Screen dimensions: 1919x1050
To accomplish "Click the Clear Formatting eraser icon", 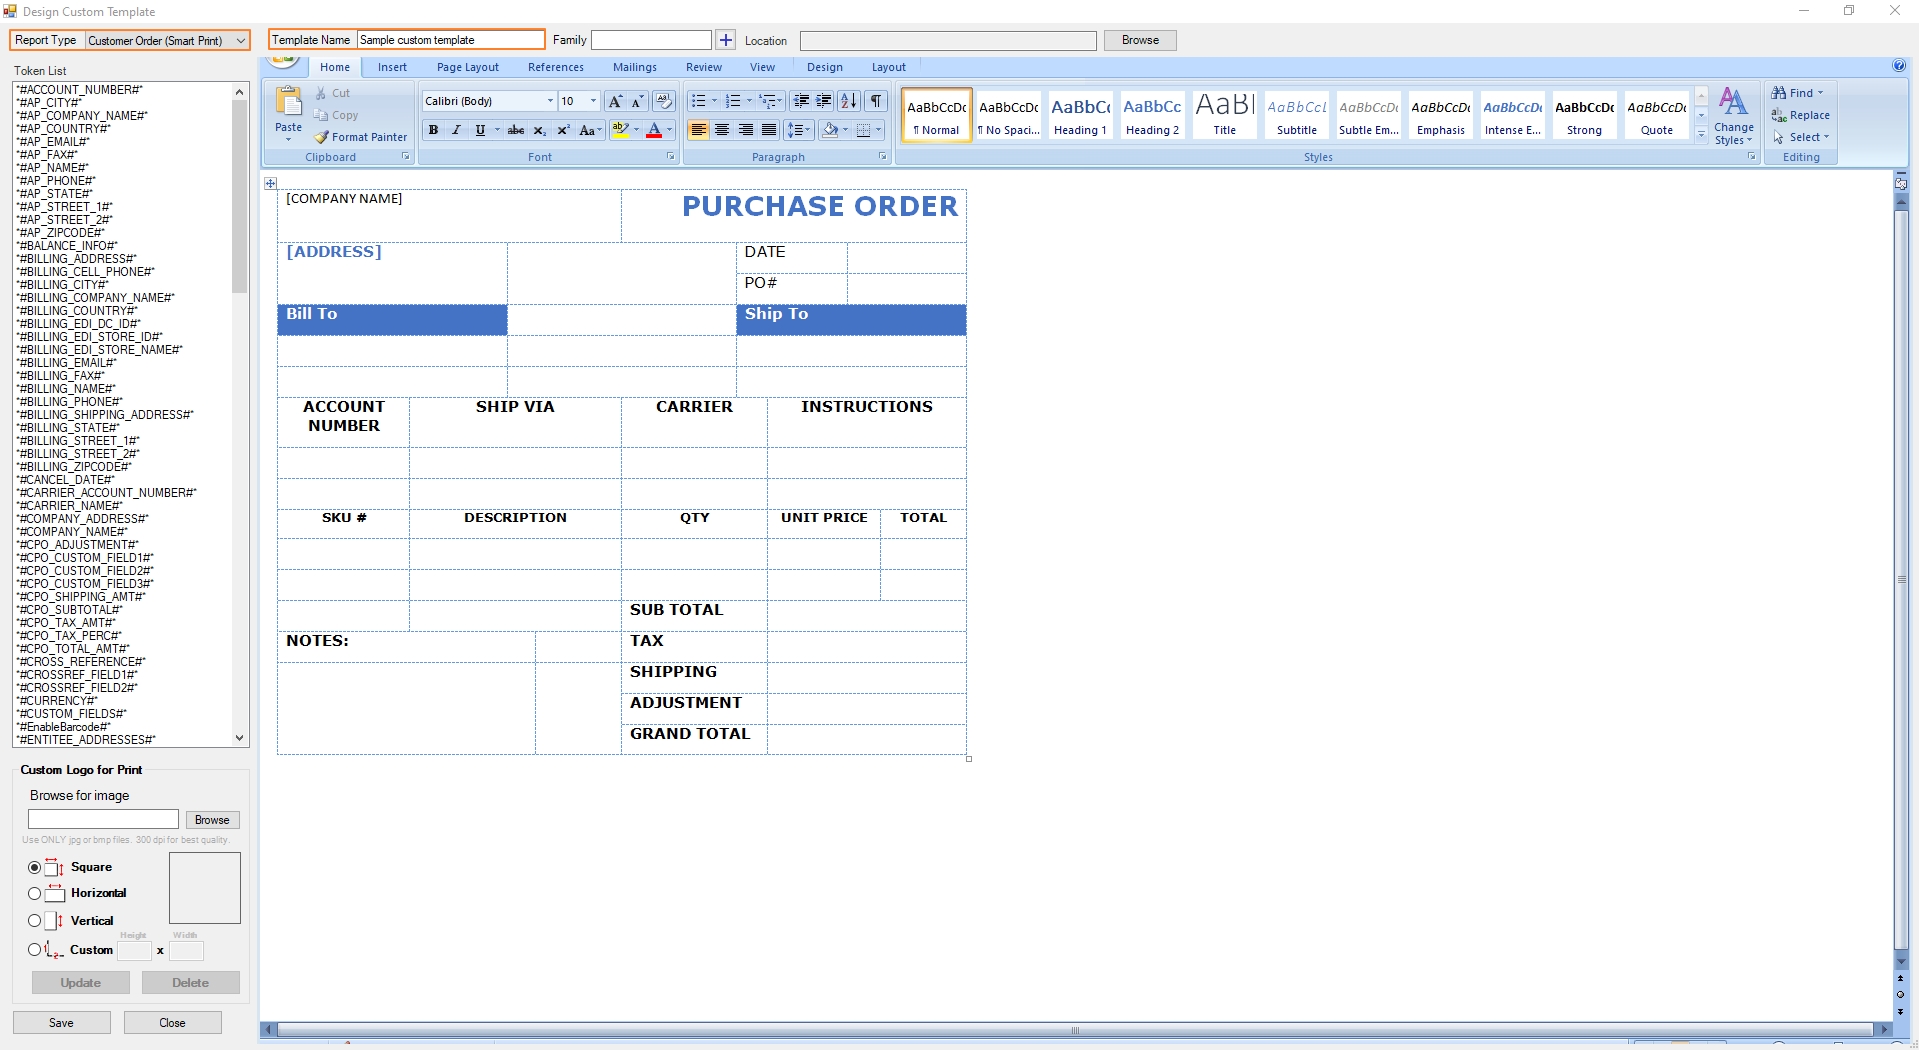I will (x=663, y=101).
